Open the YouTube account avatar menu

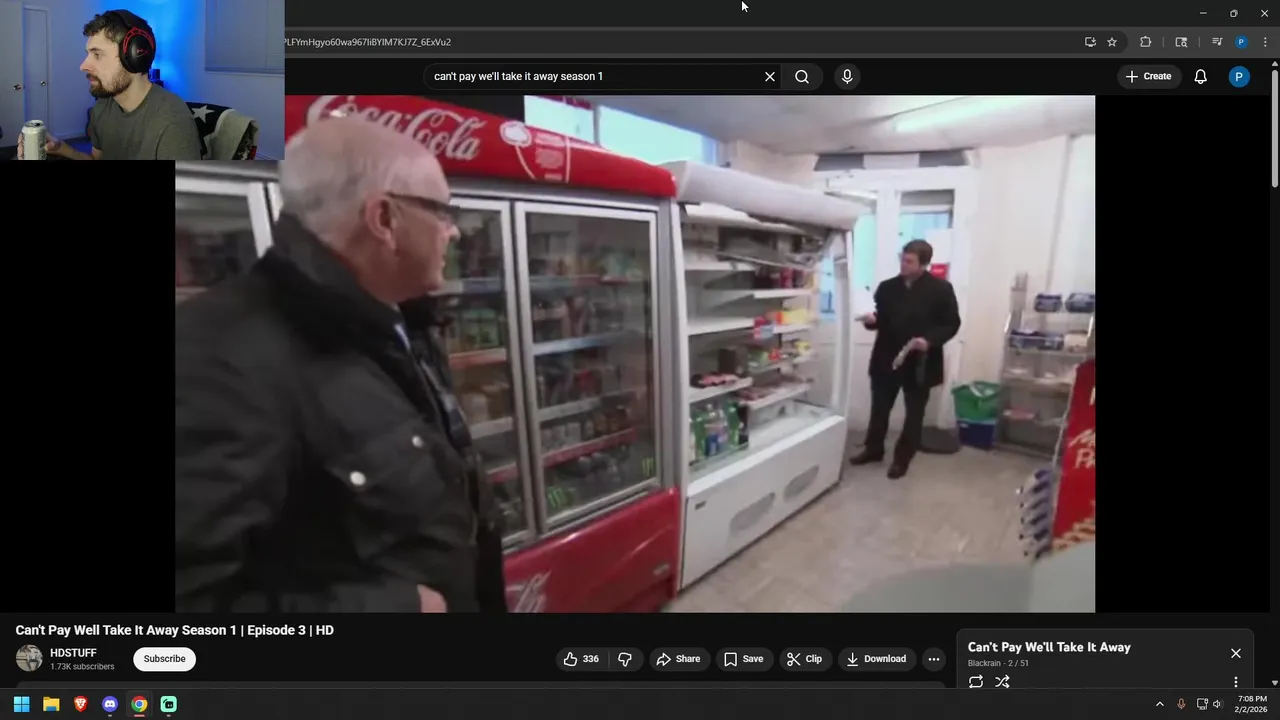point(1239,76)
